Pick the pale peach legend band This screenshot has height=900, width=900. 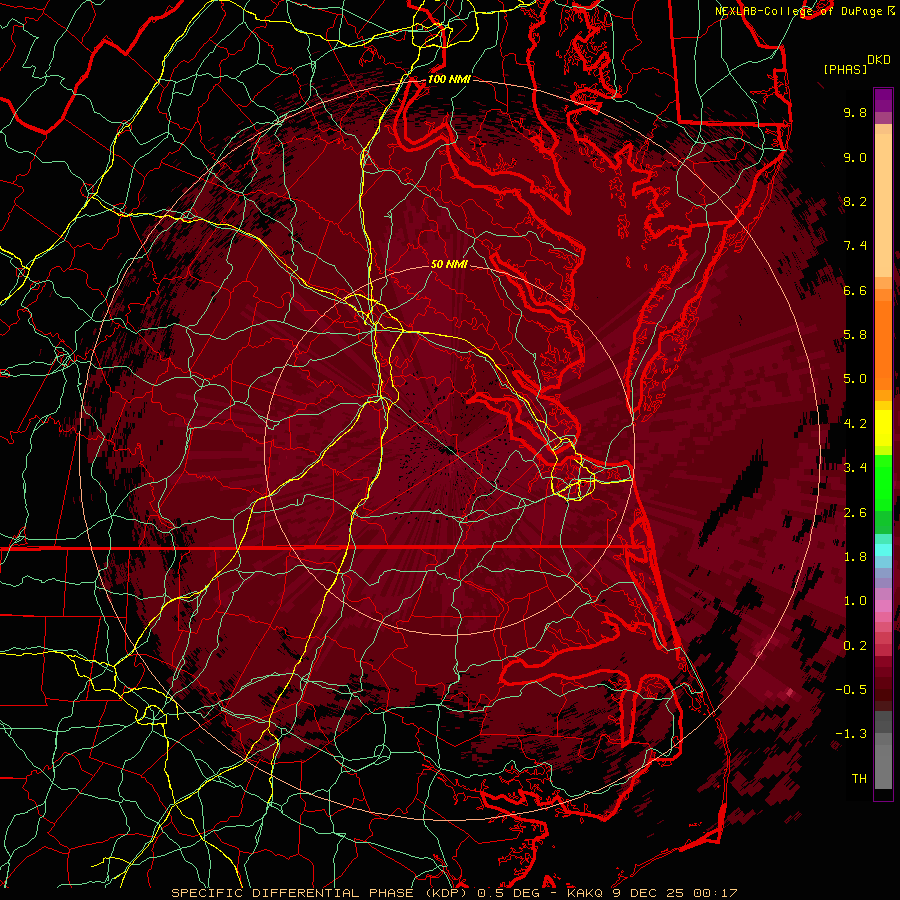pyautogui.click(x=883, y=205)
